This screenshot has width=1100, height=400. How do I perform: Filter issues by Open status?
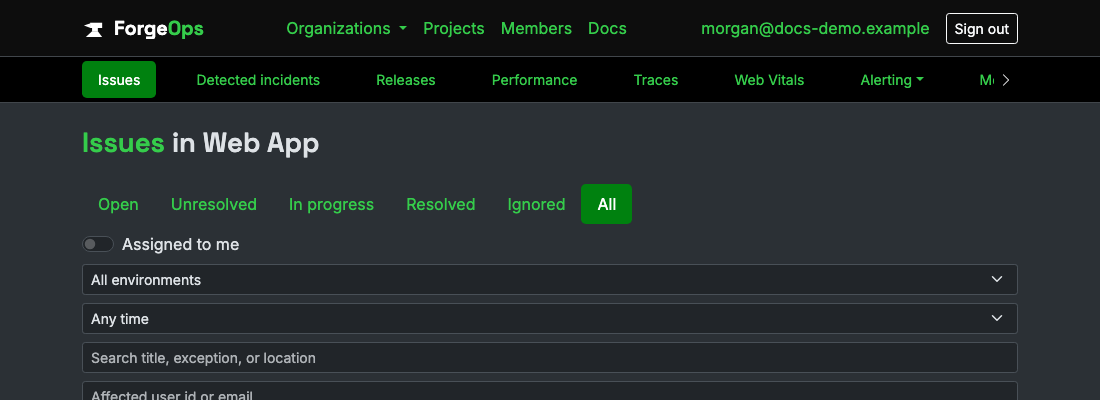[119, 204]
